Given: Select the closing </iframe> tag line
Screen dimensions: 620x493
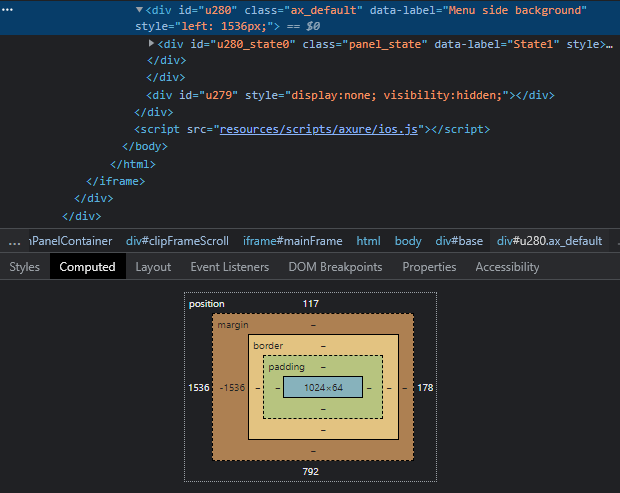Looking at the screenshot, I should pyautogui.click(x=115, y=181).
